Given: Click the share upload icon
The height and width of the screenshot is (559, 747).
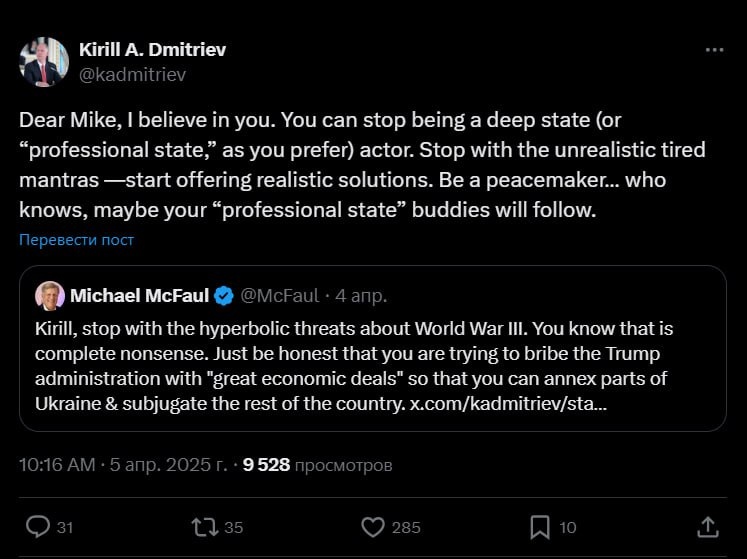Looking at the screenshot, I should click(x=707, y=526).
